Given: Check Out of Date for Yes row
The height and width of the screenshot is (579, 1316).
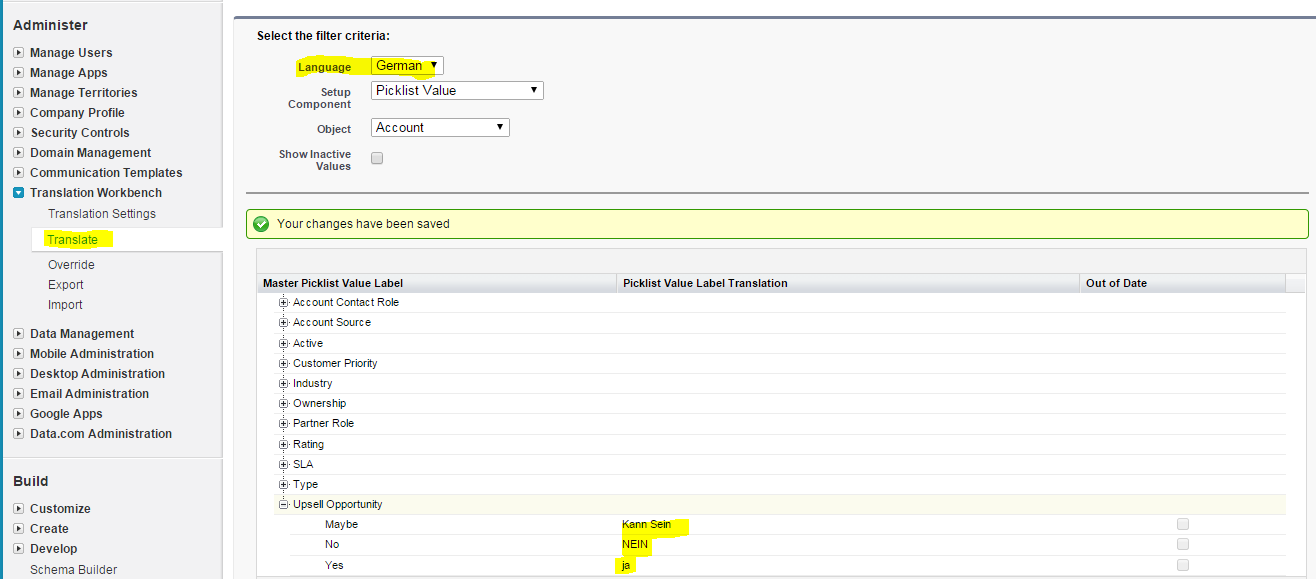Looking at the screenshot, I should coord(1183,565).
